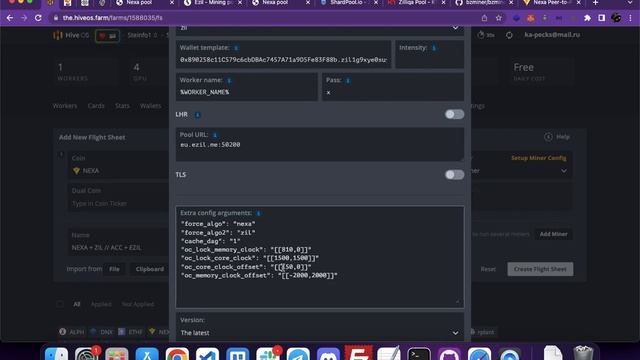Open Visual Studio Code from the dock

(x=207, y=353)
